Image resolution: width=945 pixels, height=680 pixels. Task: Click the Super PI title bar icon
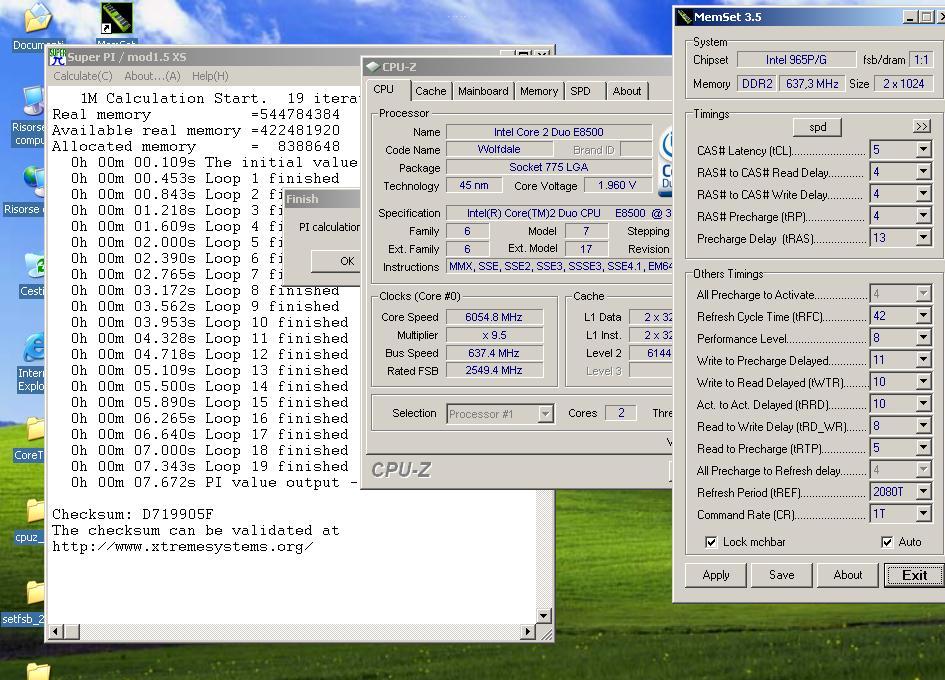pyautogui.click(x=57, y=57)
